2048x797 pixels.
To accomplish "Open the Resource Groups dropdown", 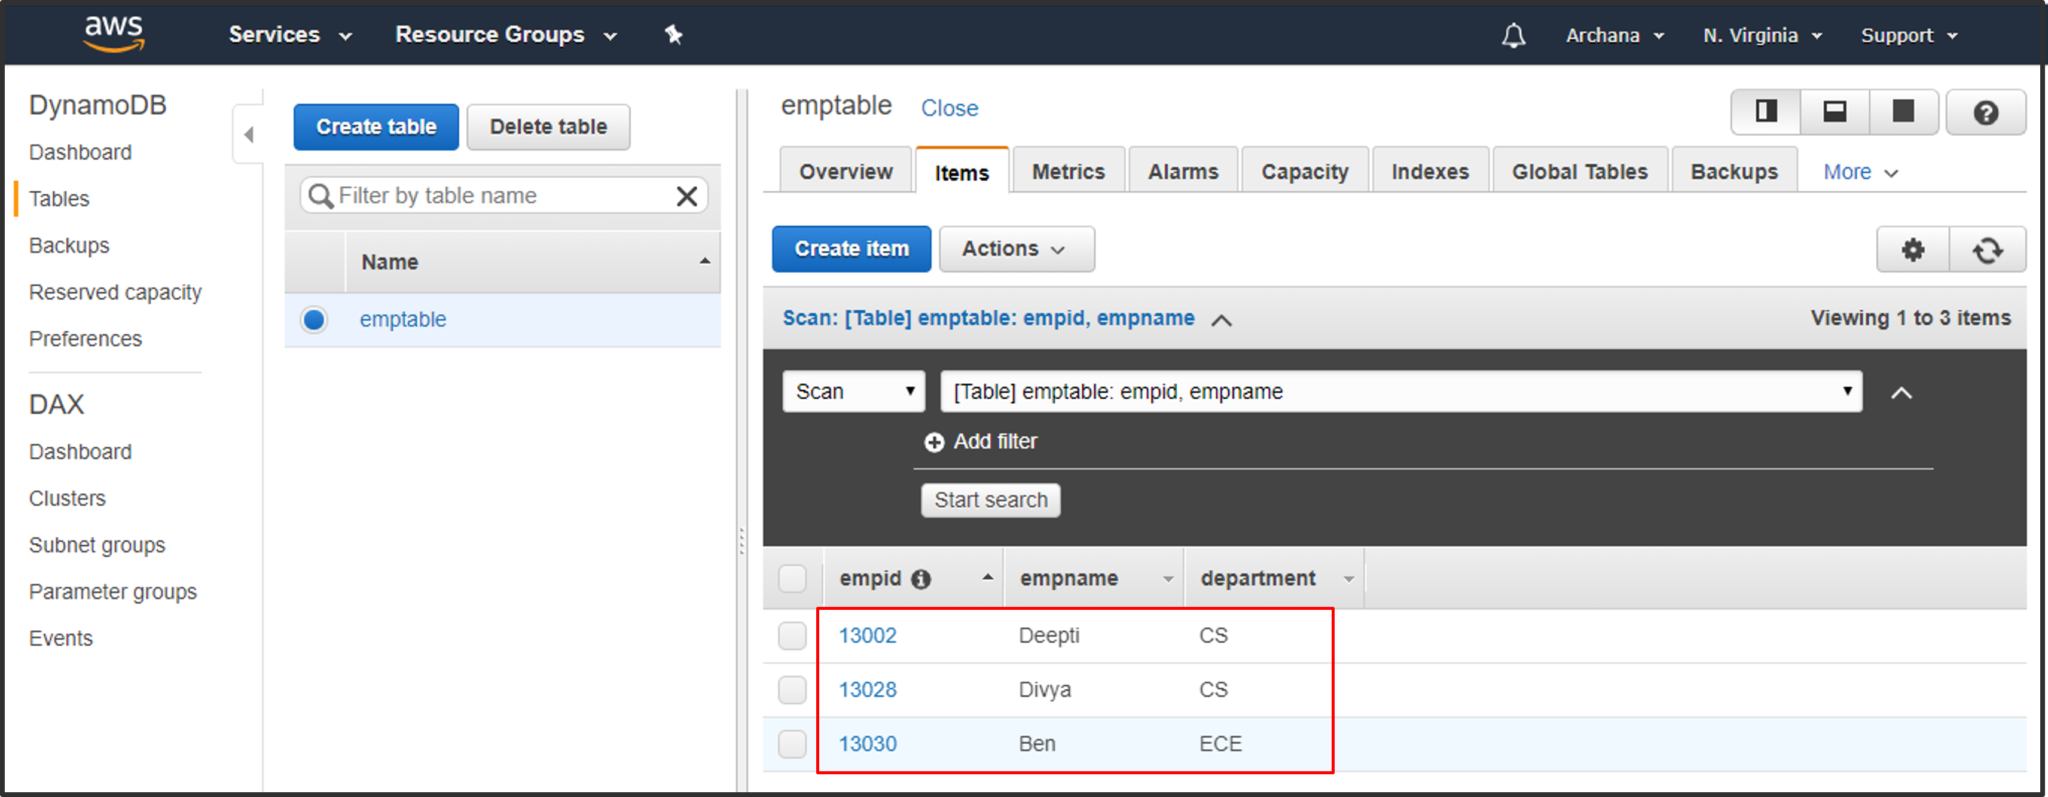I will point(506,35).
